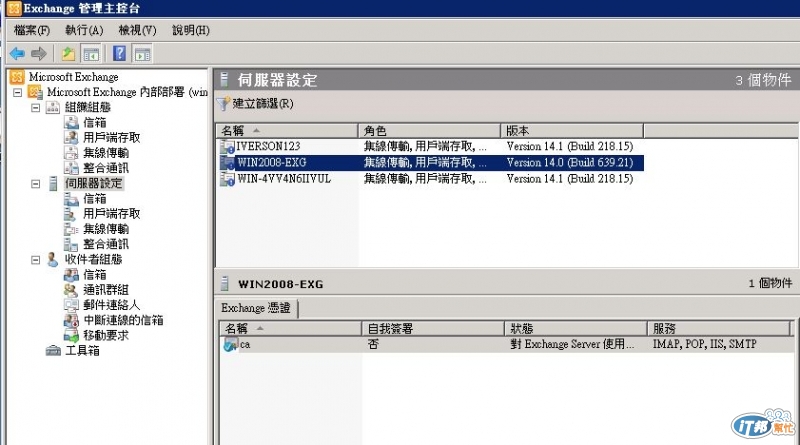
Task: Click the 否 self-signed cell
Action: pos(373,344)
